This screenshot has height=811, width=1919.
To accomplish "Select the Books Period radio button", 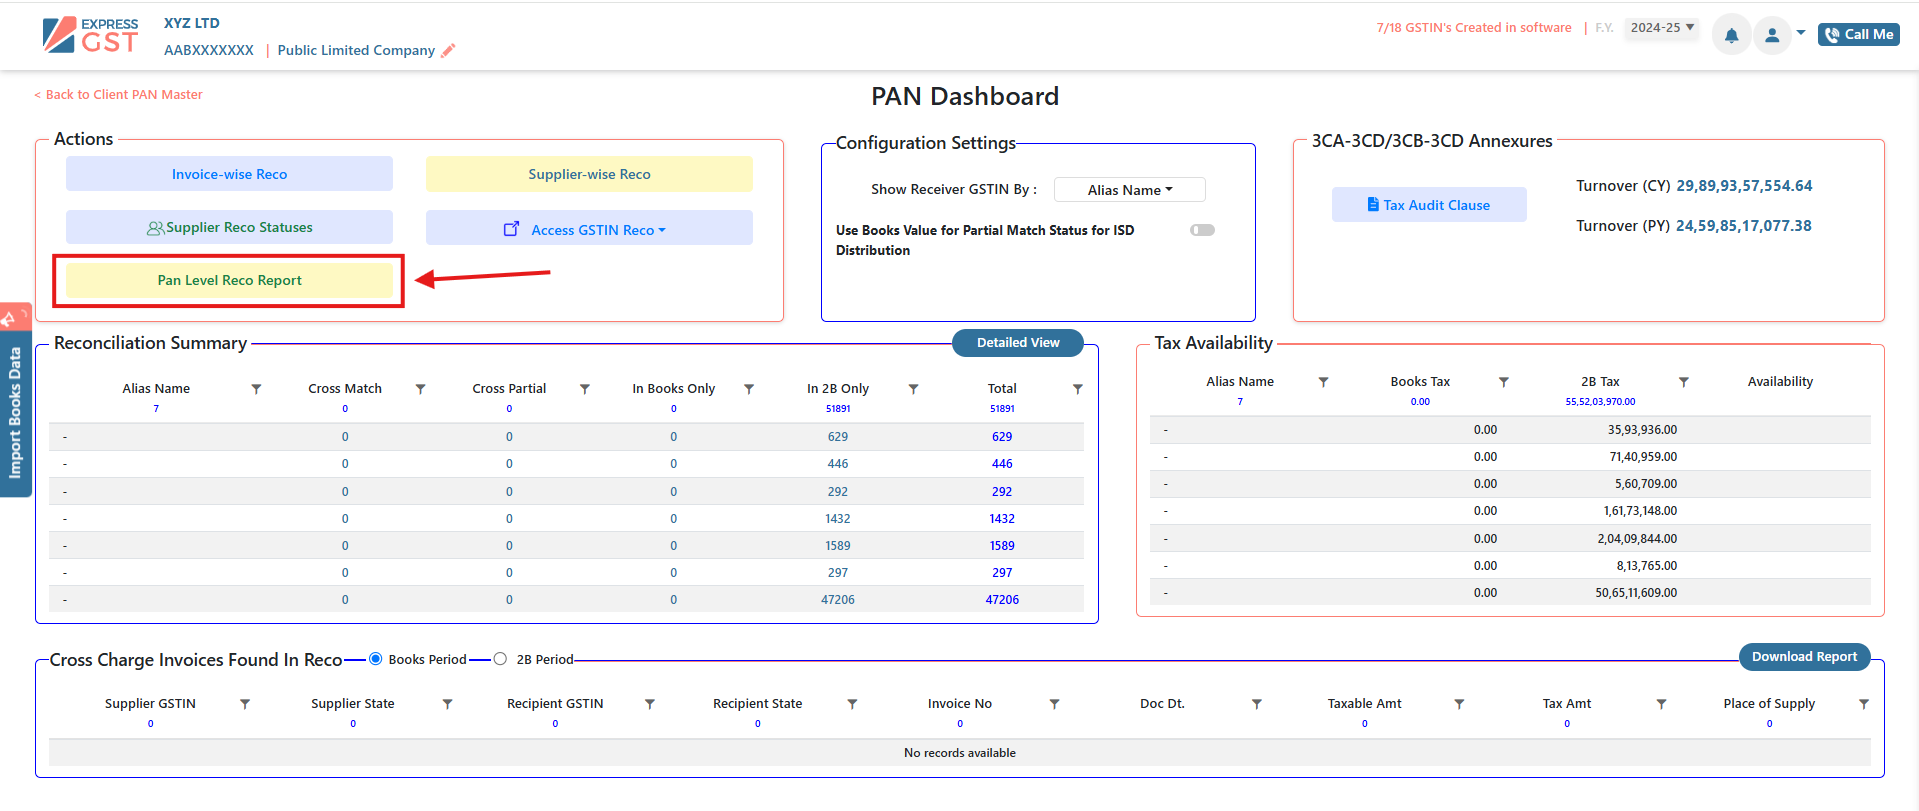I will [376, 659].
